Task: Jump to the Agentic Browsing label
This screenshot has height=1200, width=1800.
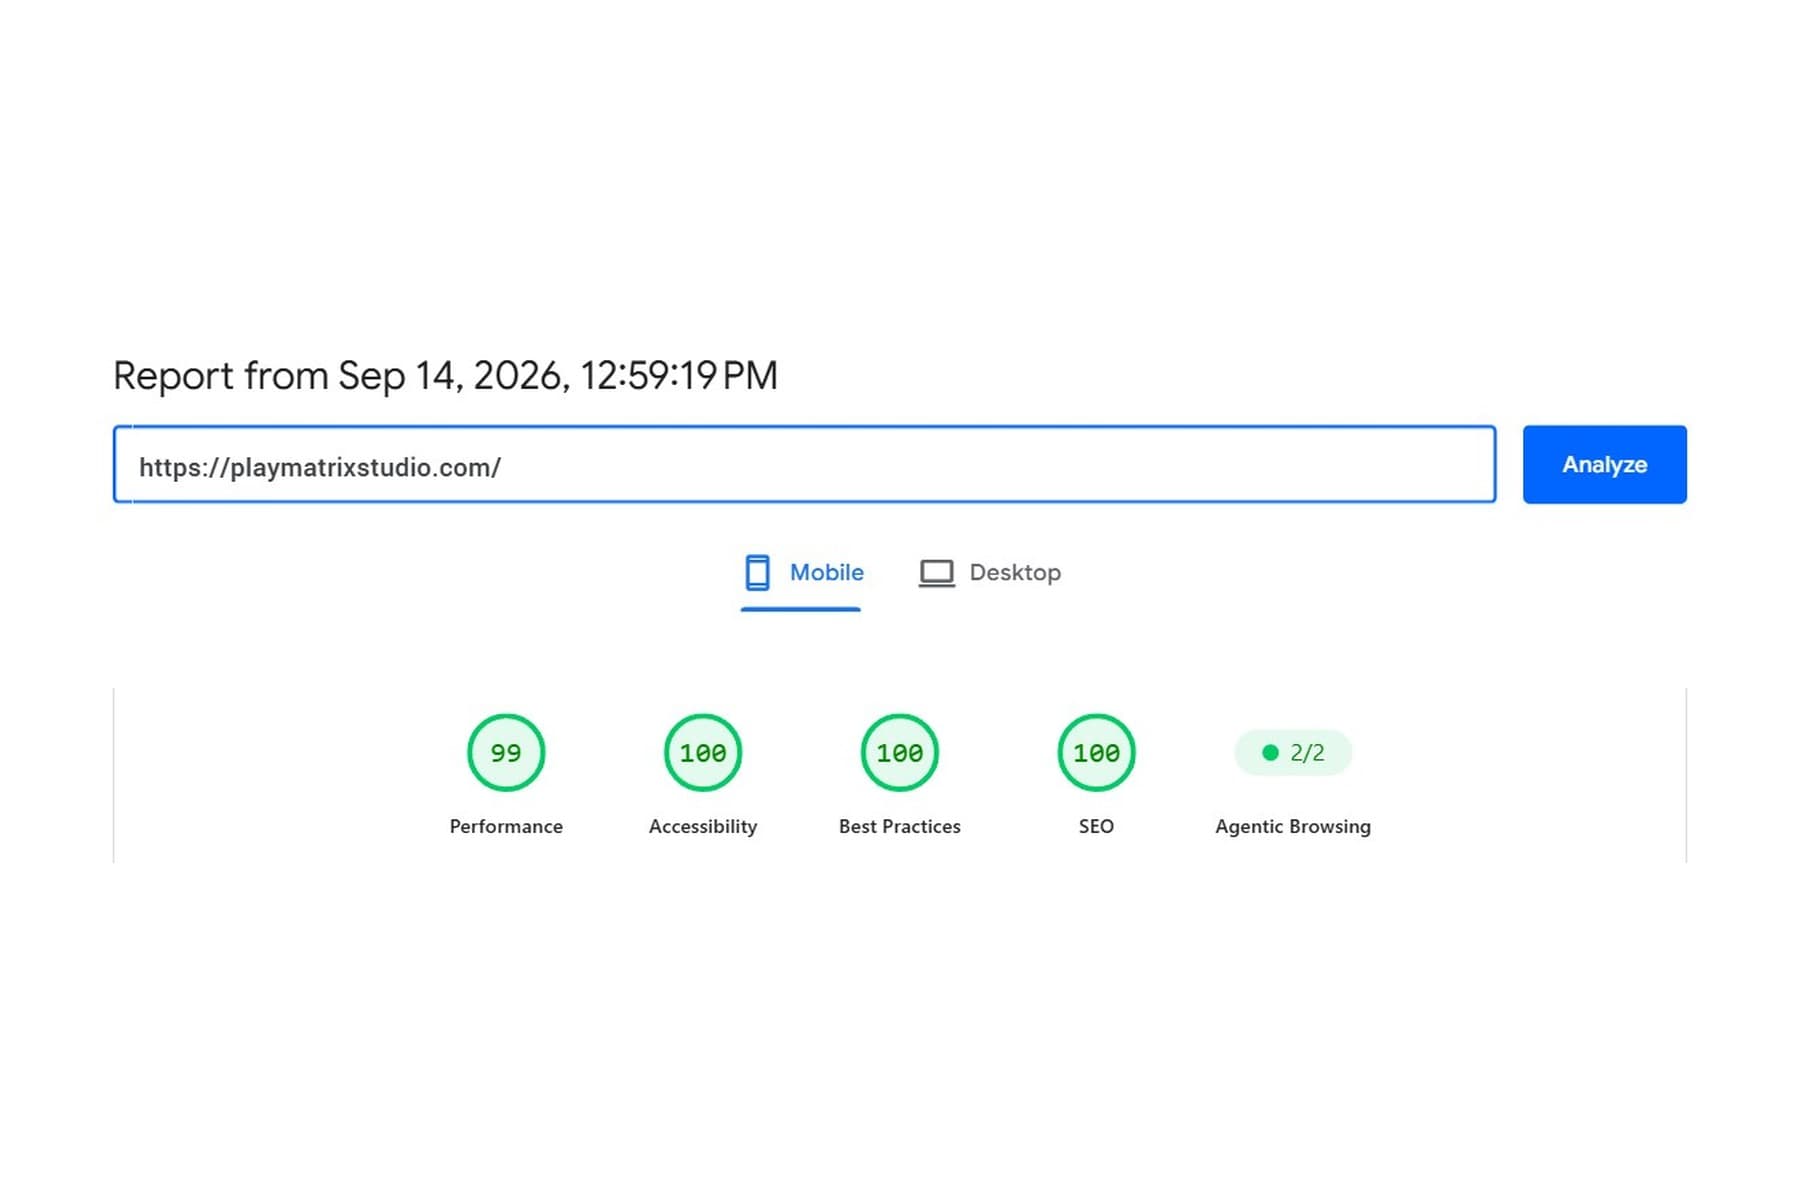Action: point(1293,827)
